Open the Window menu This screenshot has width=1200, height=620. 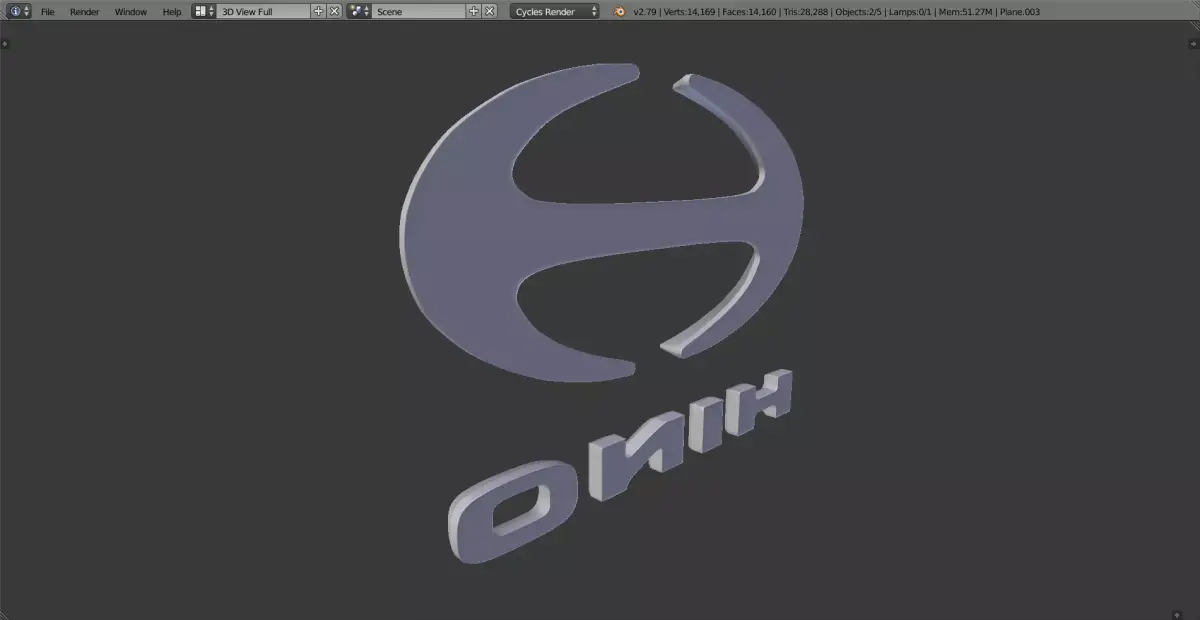click(130, 11)
